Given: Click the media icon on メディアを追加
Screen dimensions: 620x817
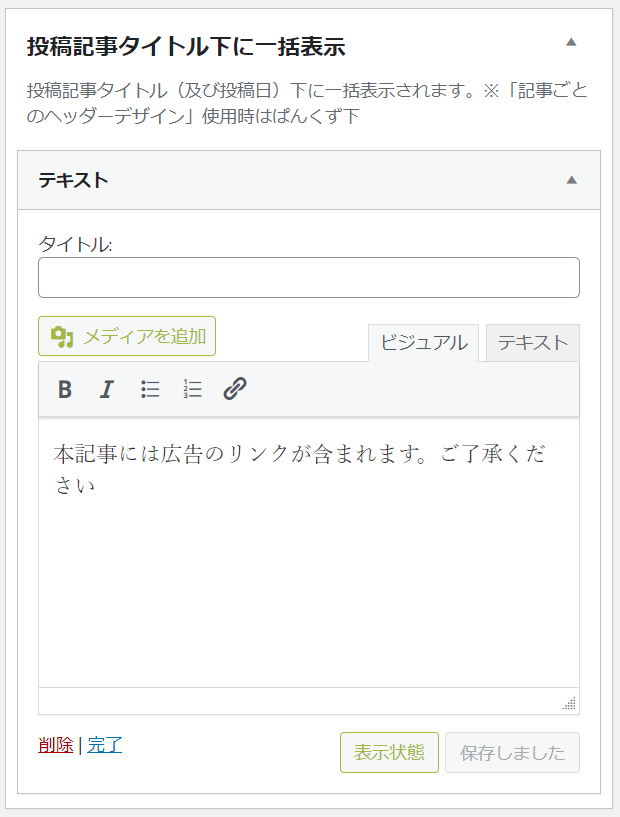Looking at the screenshot, I should point(62,337).
